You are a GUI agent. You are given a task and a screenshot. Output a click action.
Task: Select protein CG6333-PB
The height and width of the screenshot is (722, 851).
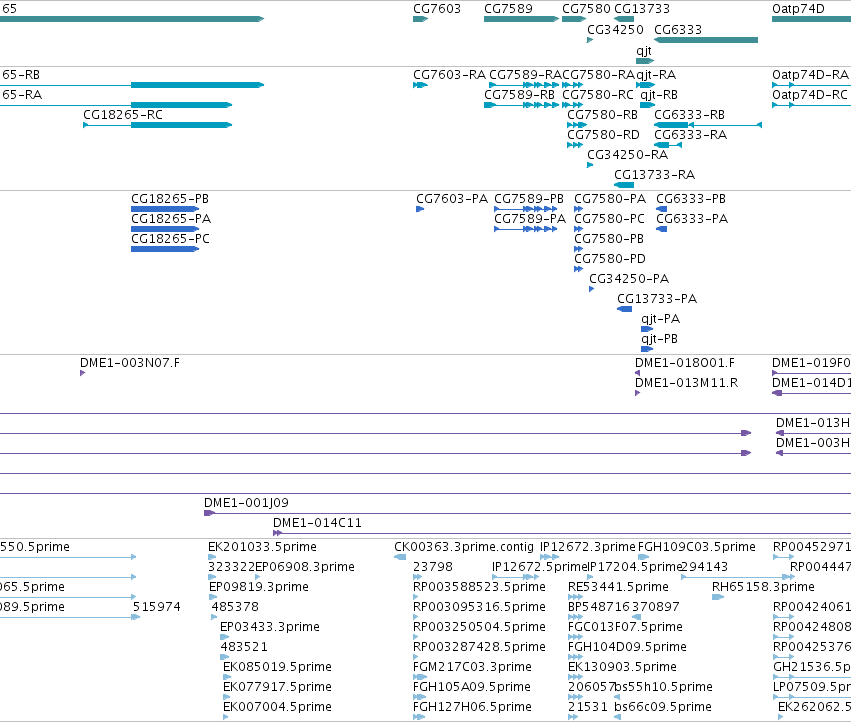pyautogui.click(x=691, y=199)
